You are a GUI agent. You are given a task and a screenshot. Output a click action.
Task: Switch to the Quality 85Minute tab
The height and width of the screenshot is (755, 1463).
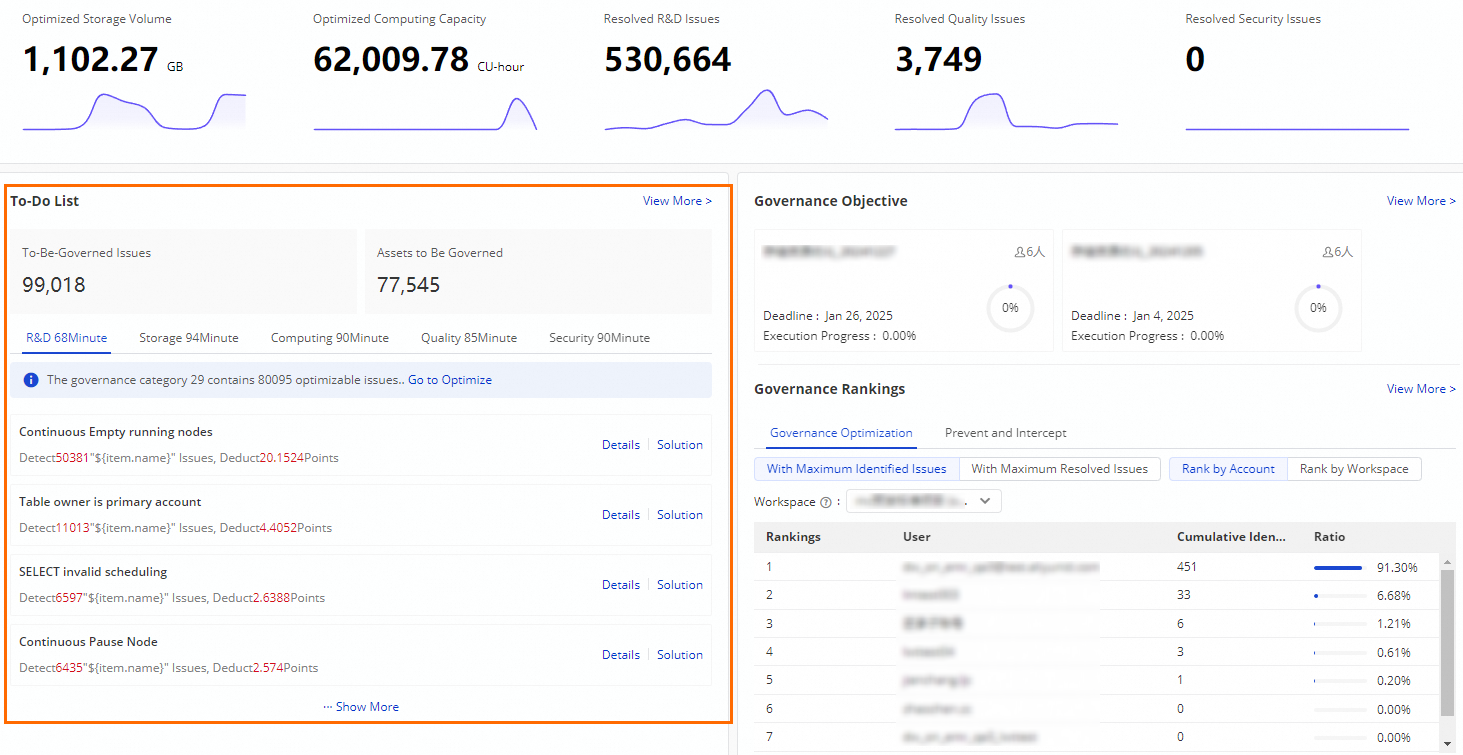469,338
